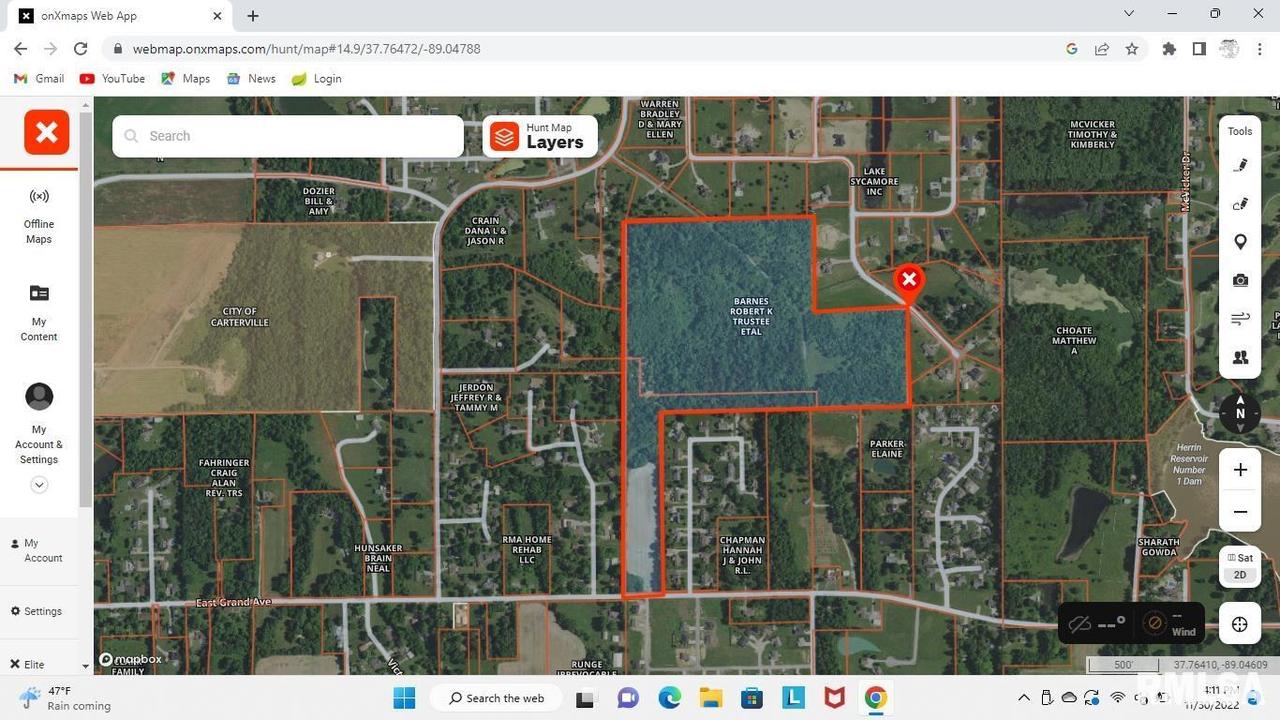Click the map Search field
The width and height of the screenshot is (1280, 720).
287,135
